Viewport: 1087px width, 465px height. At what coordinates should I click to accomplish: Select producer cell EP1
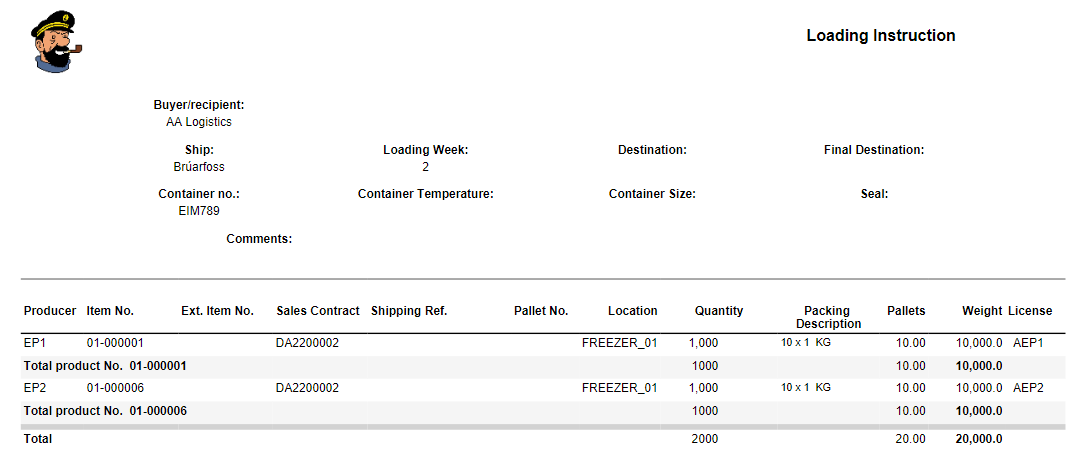[35, 343]
